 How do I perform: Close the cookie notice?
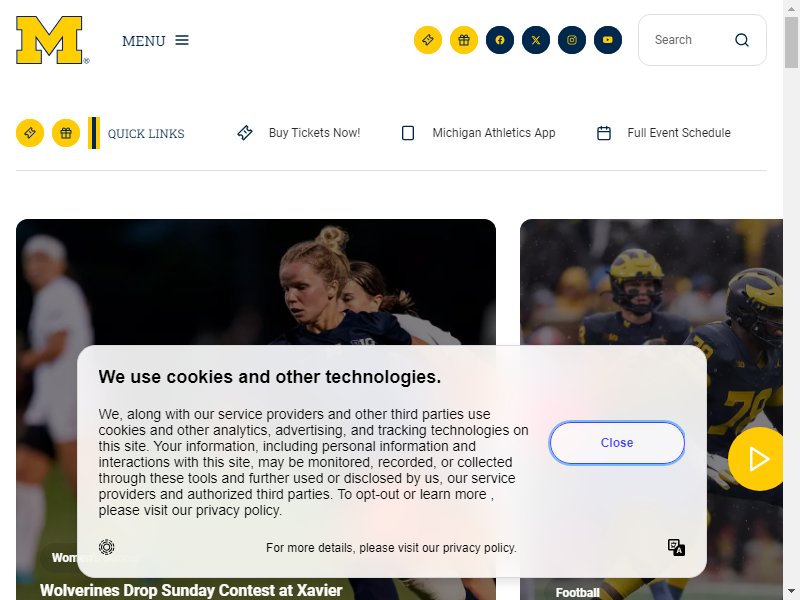pos(617,443)
